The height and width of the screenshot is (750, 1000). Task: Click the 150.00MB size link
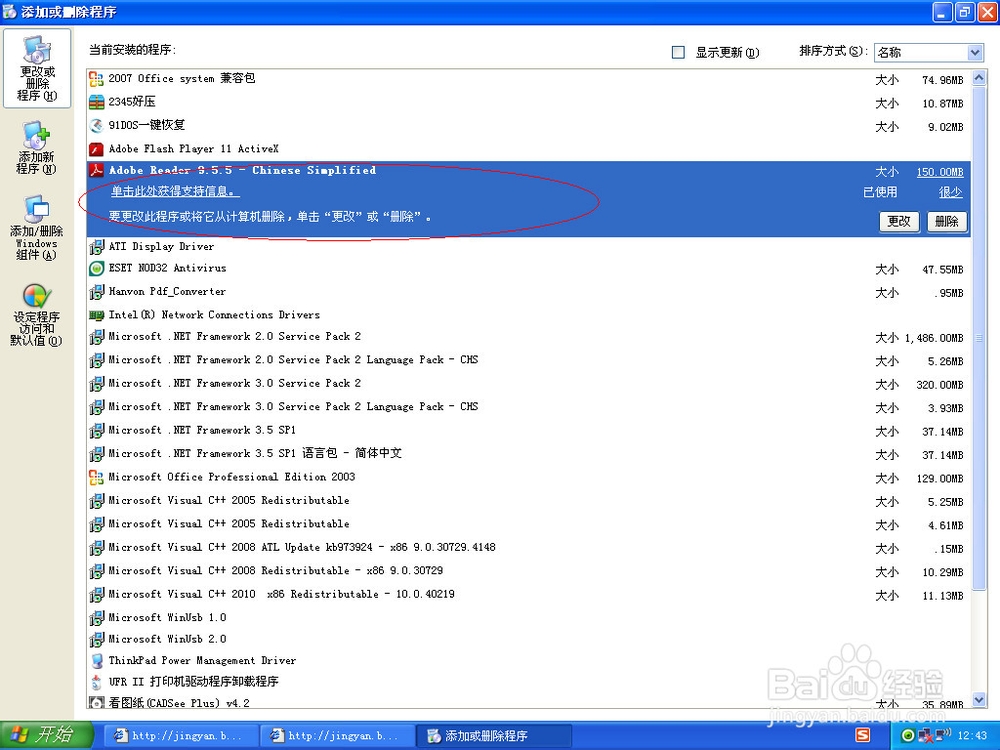[940, 172]
